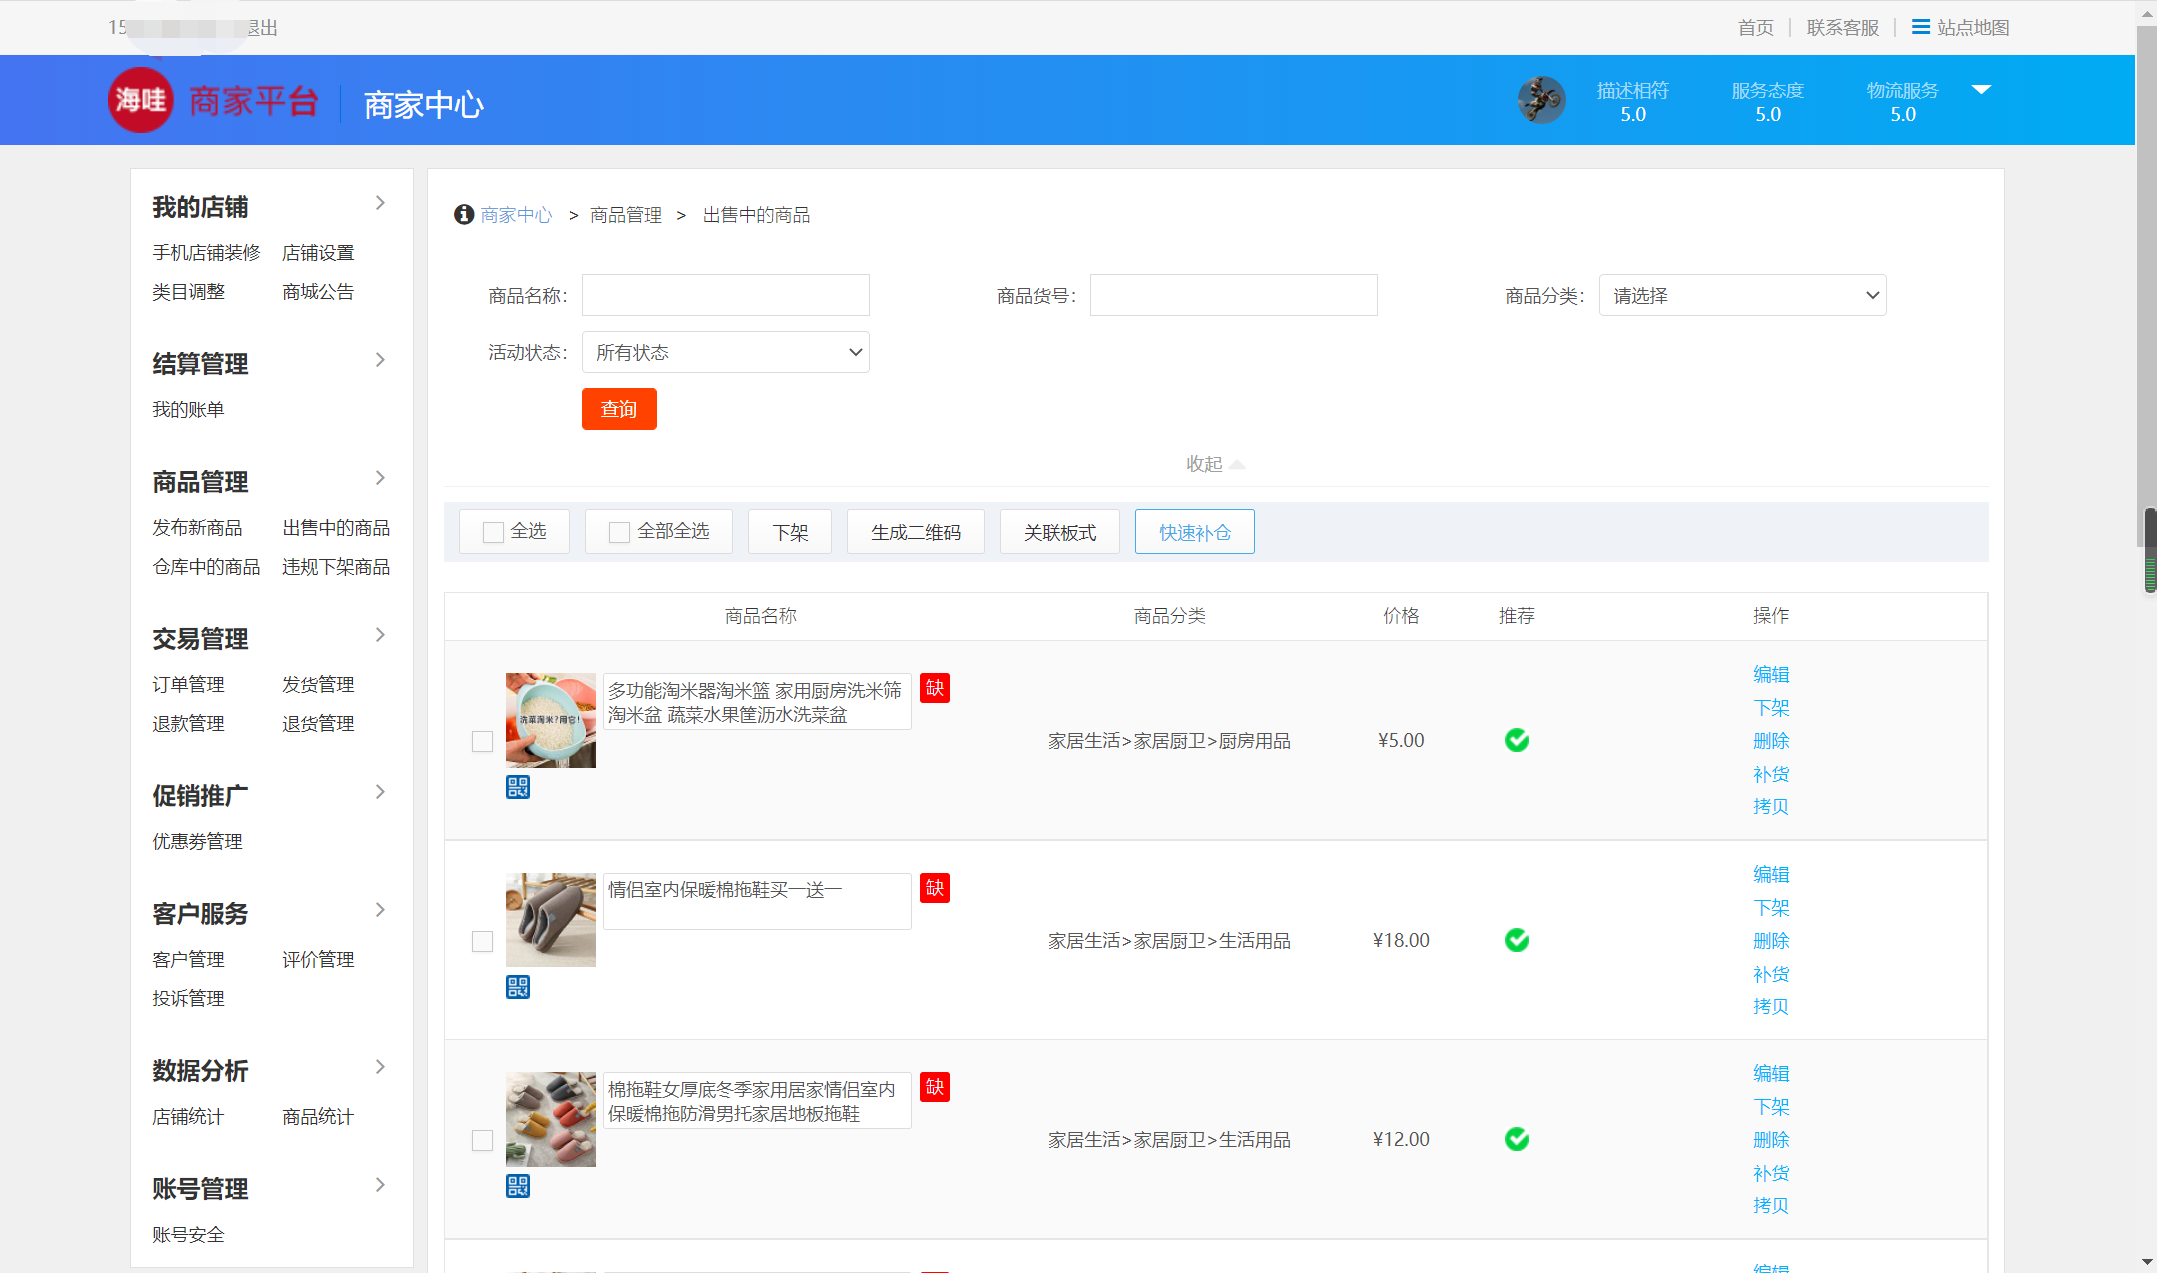Click 下架 link for ¥18.00 product
The image size is (2157, 1273).
coord(1771,908)
